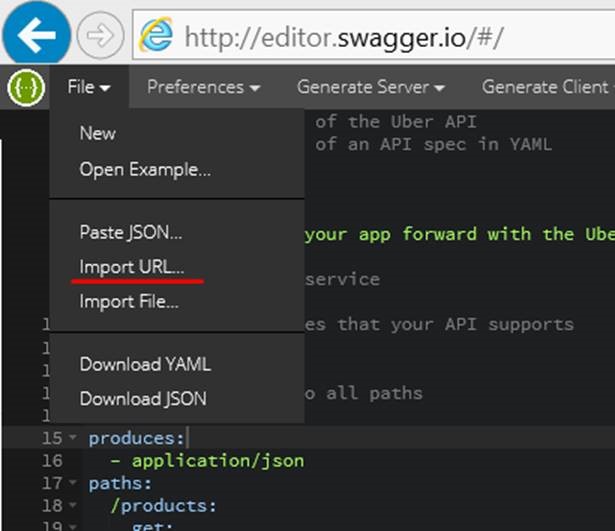Image resolution: width=615 pixels, height=531 pixels.
Task: Click line number 16 in the gutter
Action: [52, 461]
